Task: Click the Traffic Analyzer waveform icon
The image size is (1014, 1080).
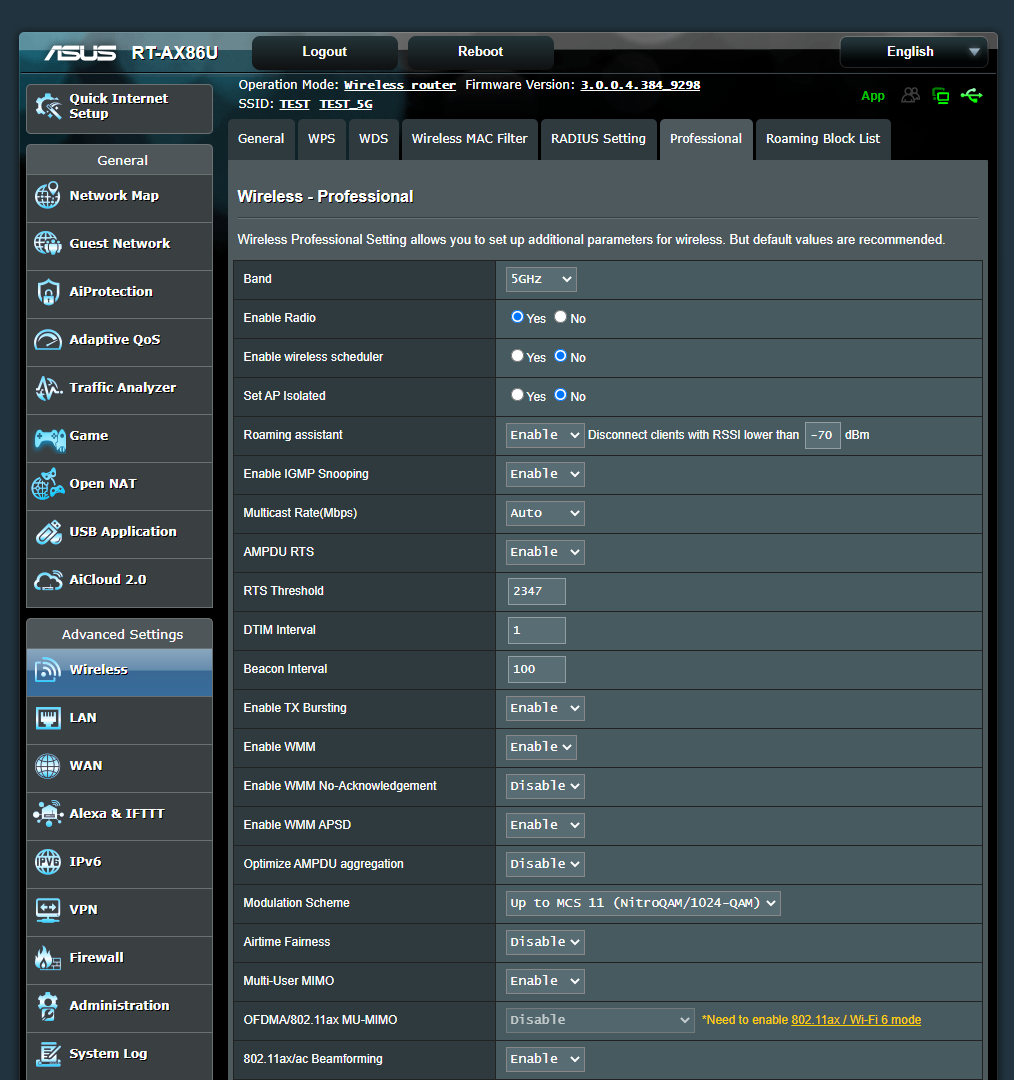Action: point(48,388)
